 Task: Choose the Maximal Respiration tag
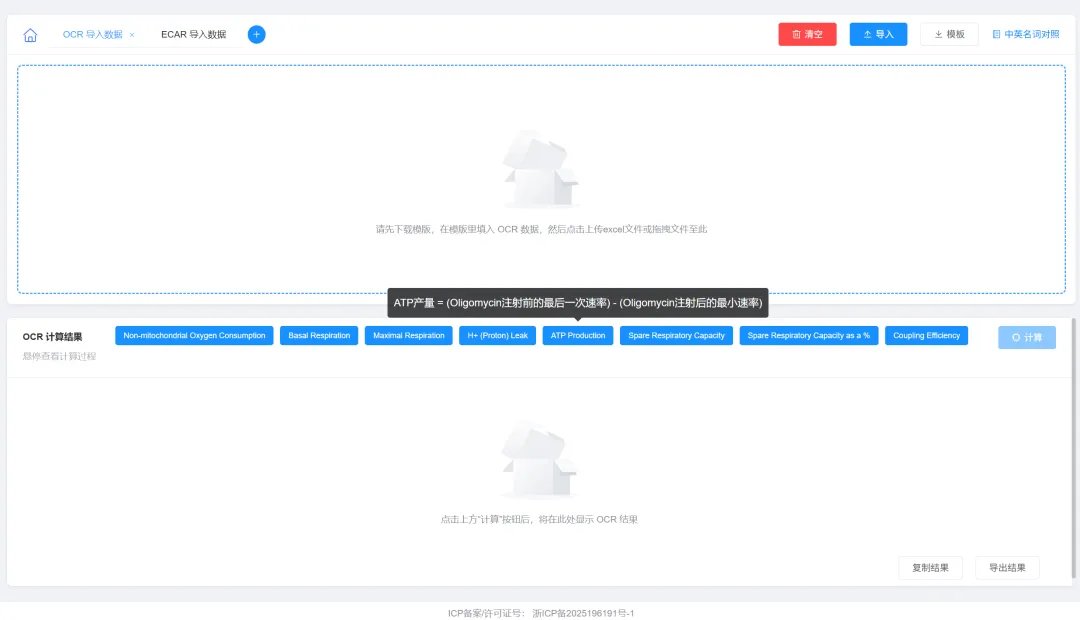408,336
